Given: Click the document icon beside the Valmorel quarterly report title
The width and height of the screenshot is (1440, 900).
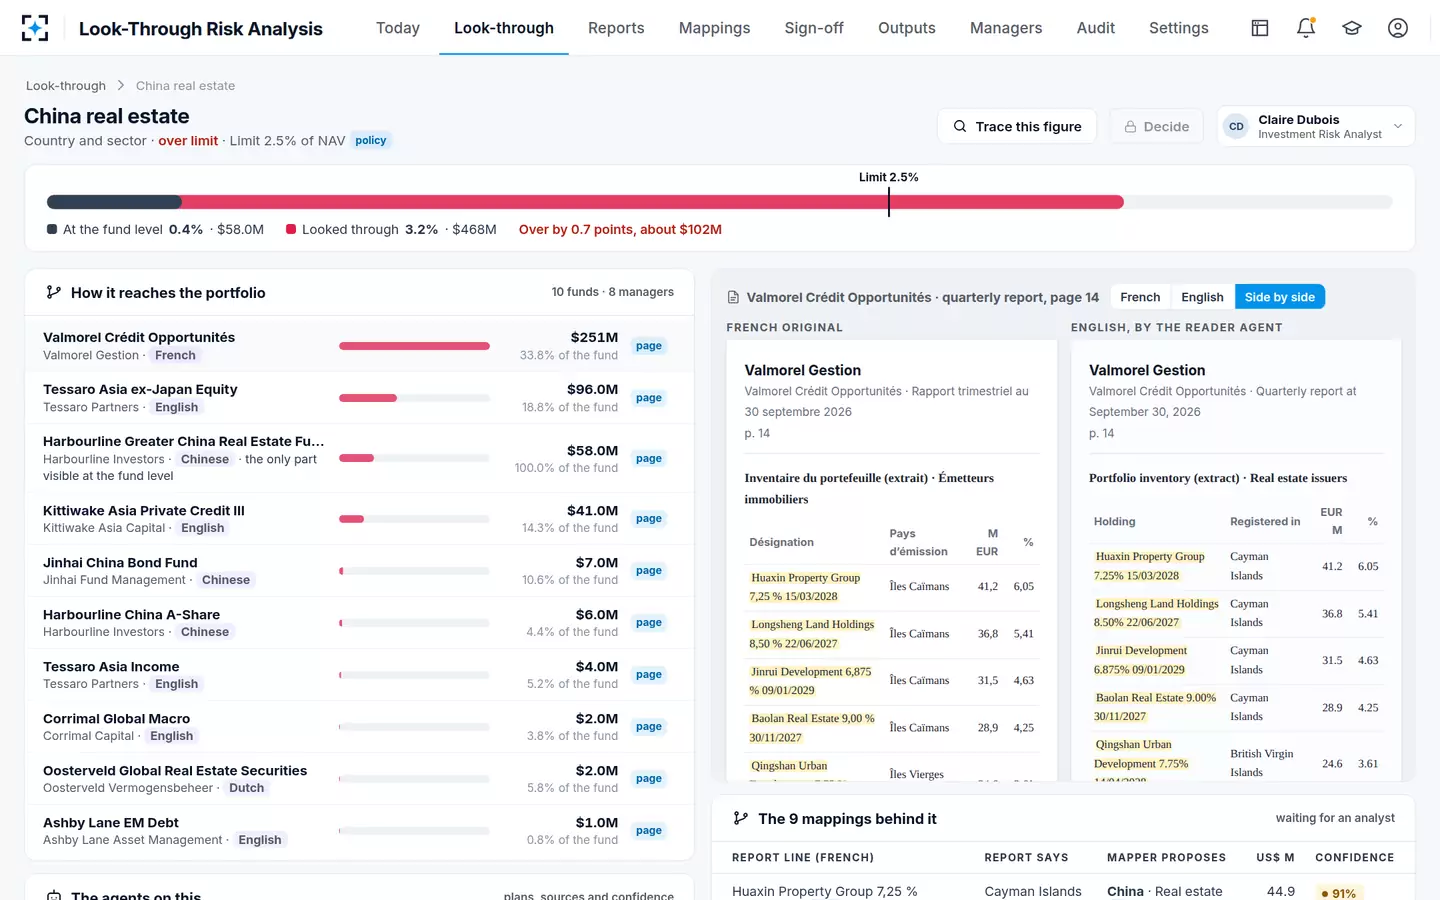Looking at the screenshot, I should pyautogui.click(x=733, y=298).
